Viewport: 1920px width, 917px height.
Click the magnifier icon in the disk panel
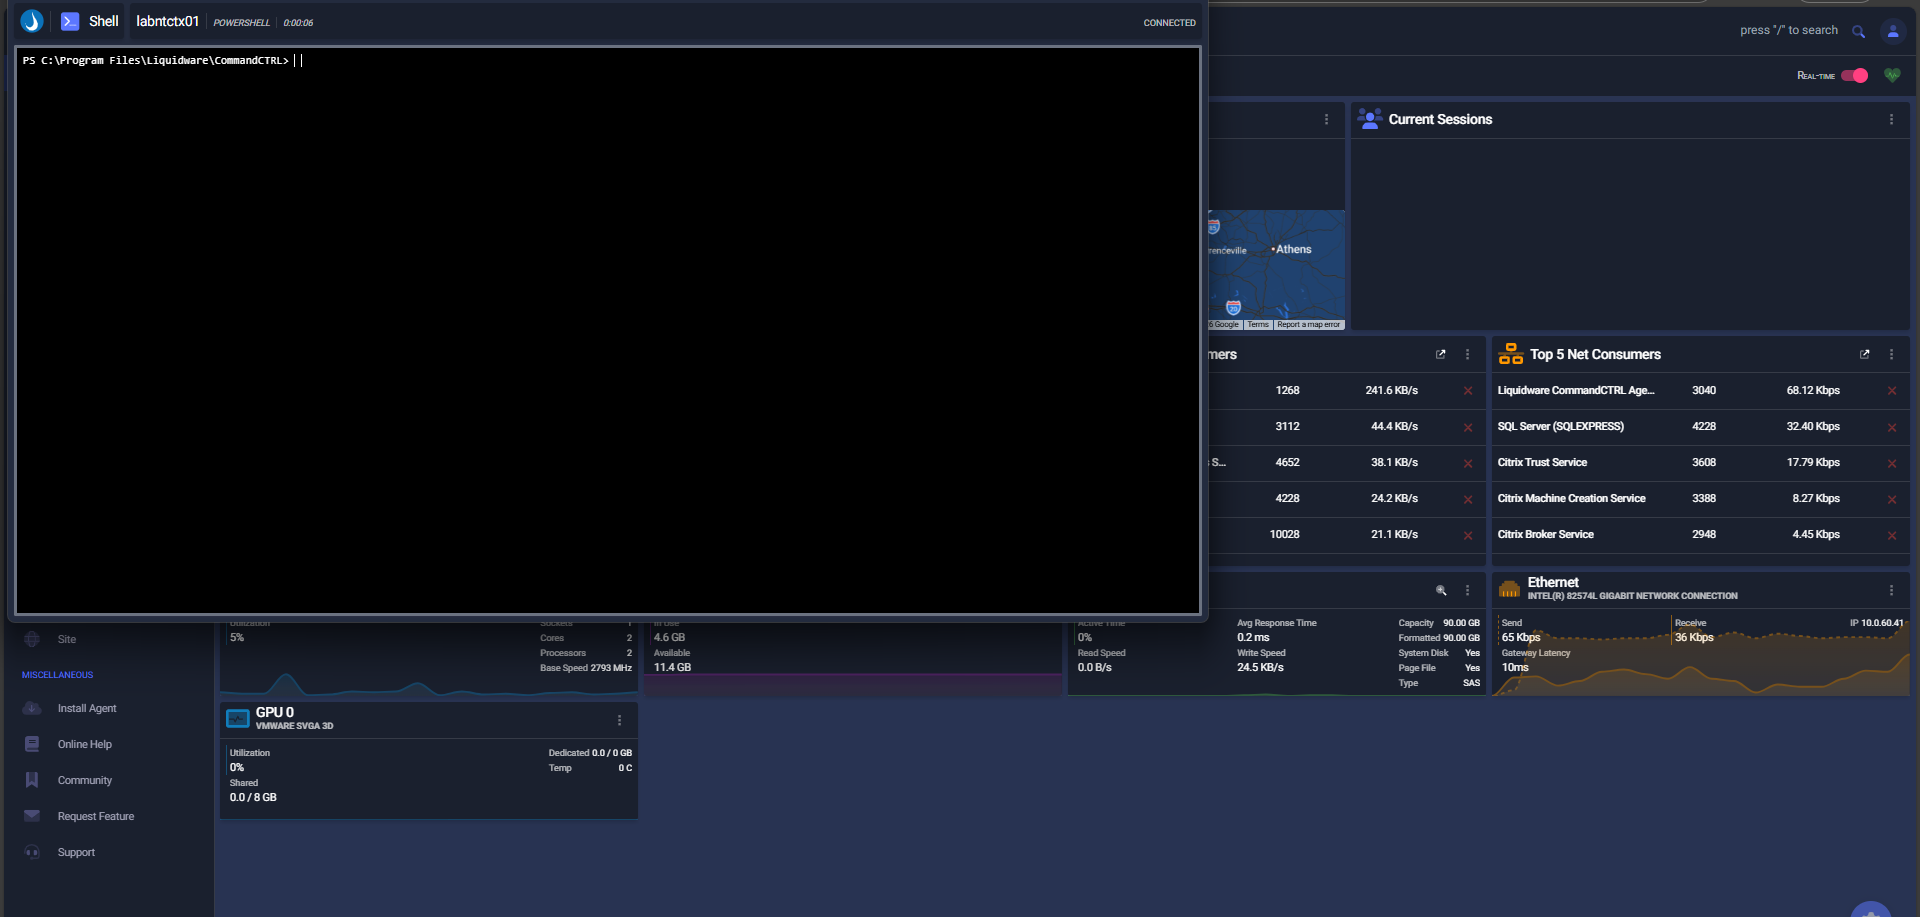[1441, 590]
